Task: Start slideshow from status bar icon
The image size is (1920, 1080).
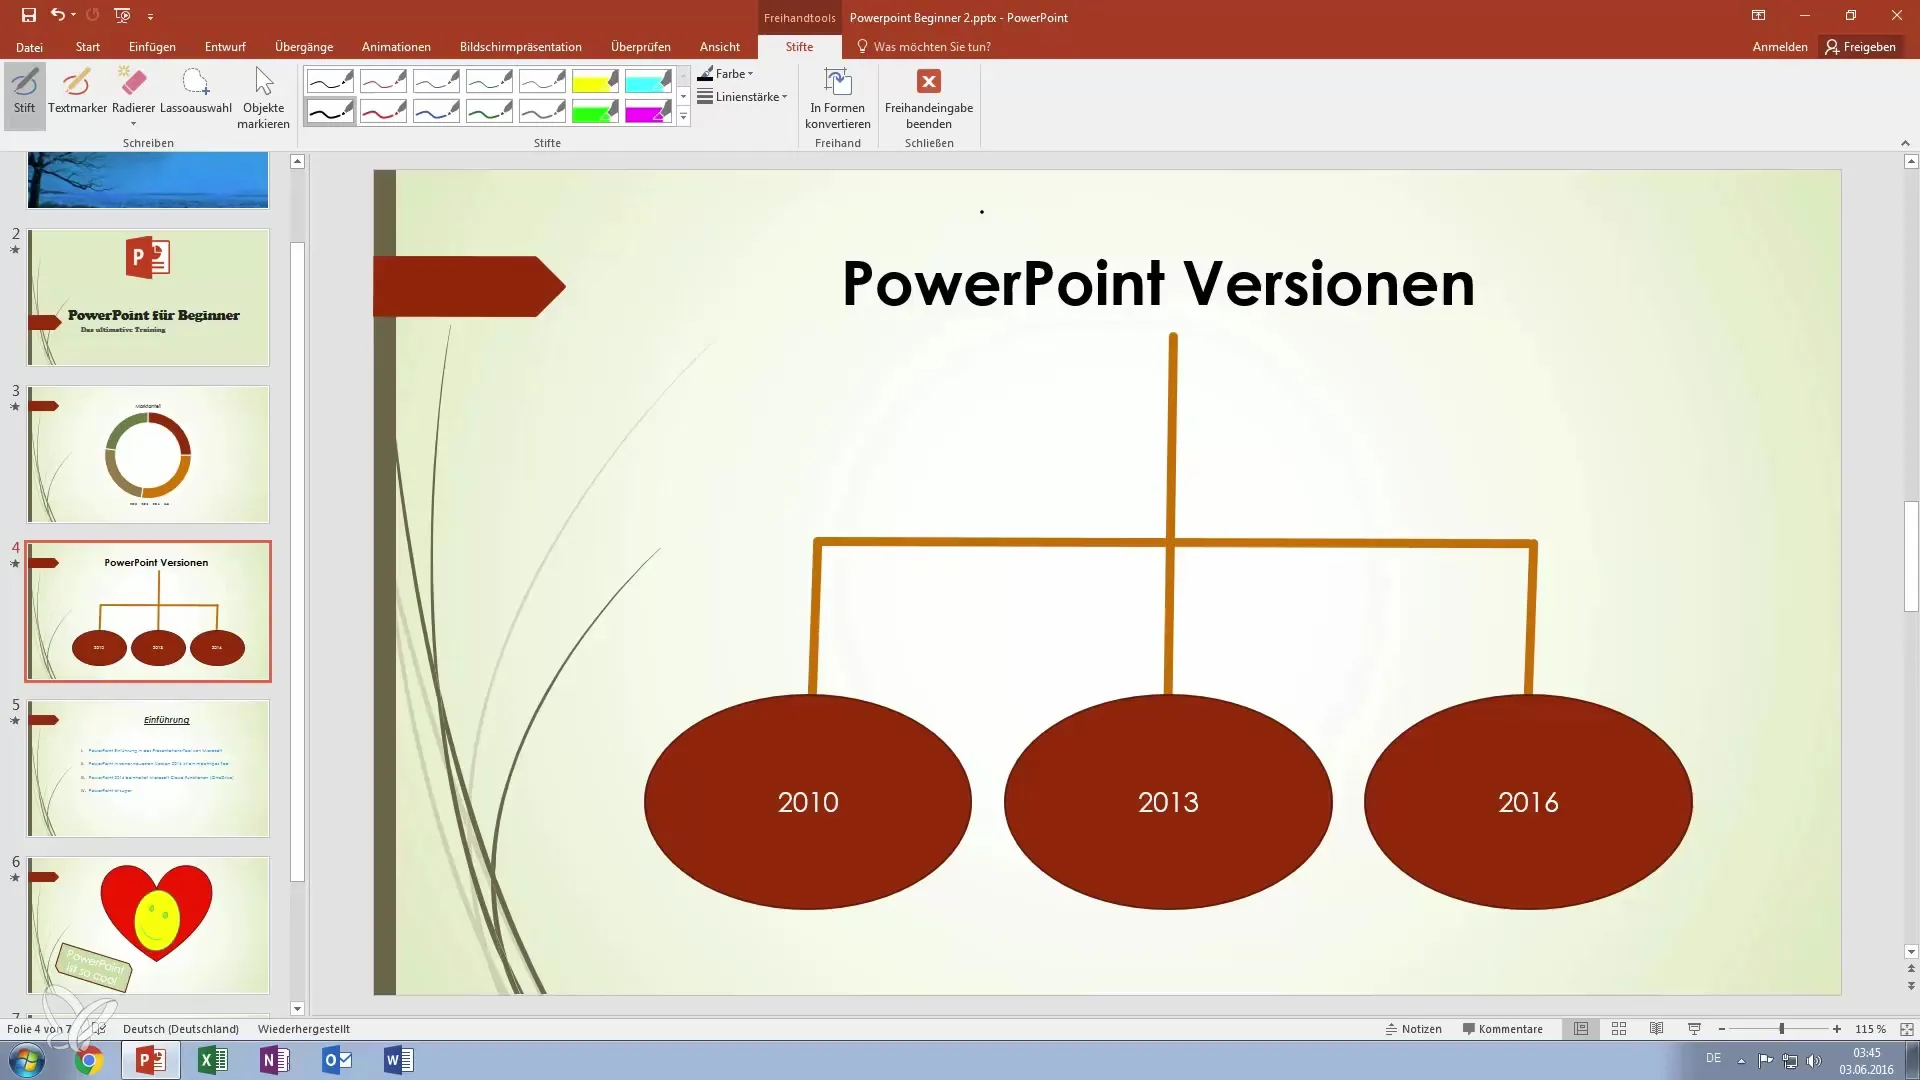Action: coord(1694,1029)
